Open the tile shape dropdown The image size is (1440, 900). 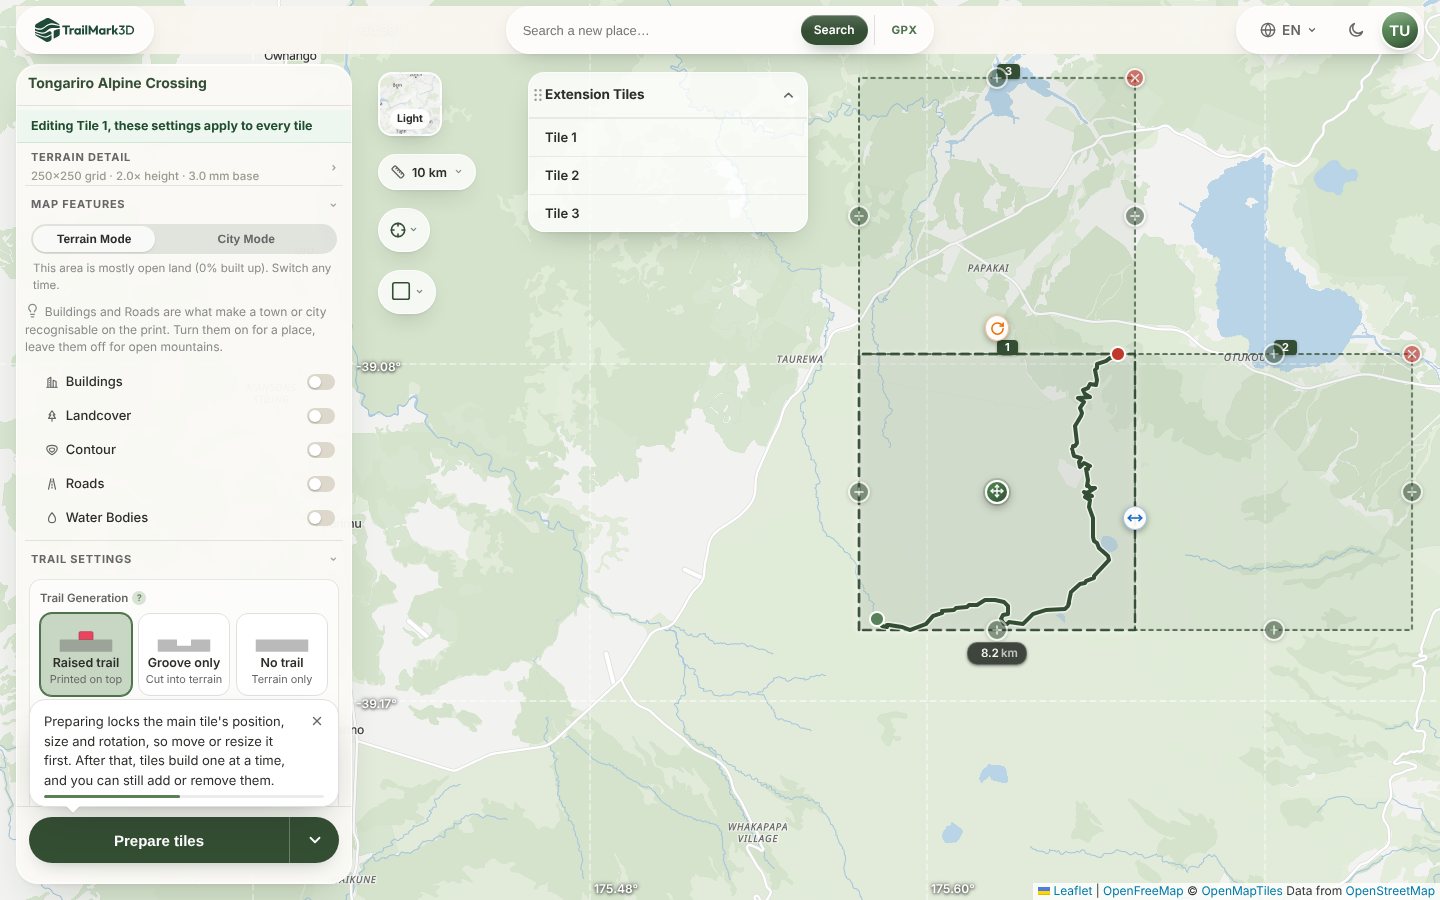click(x=407, y=292)
